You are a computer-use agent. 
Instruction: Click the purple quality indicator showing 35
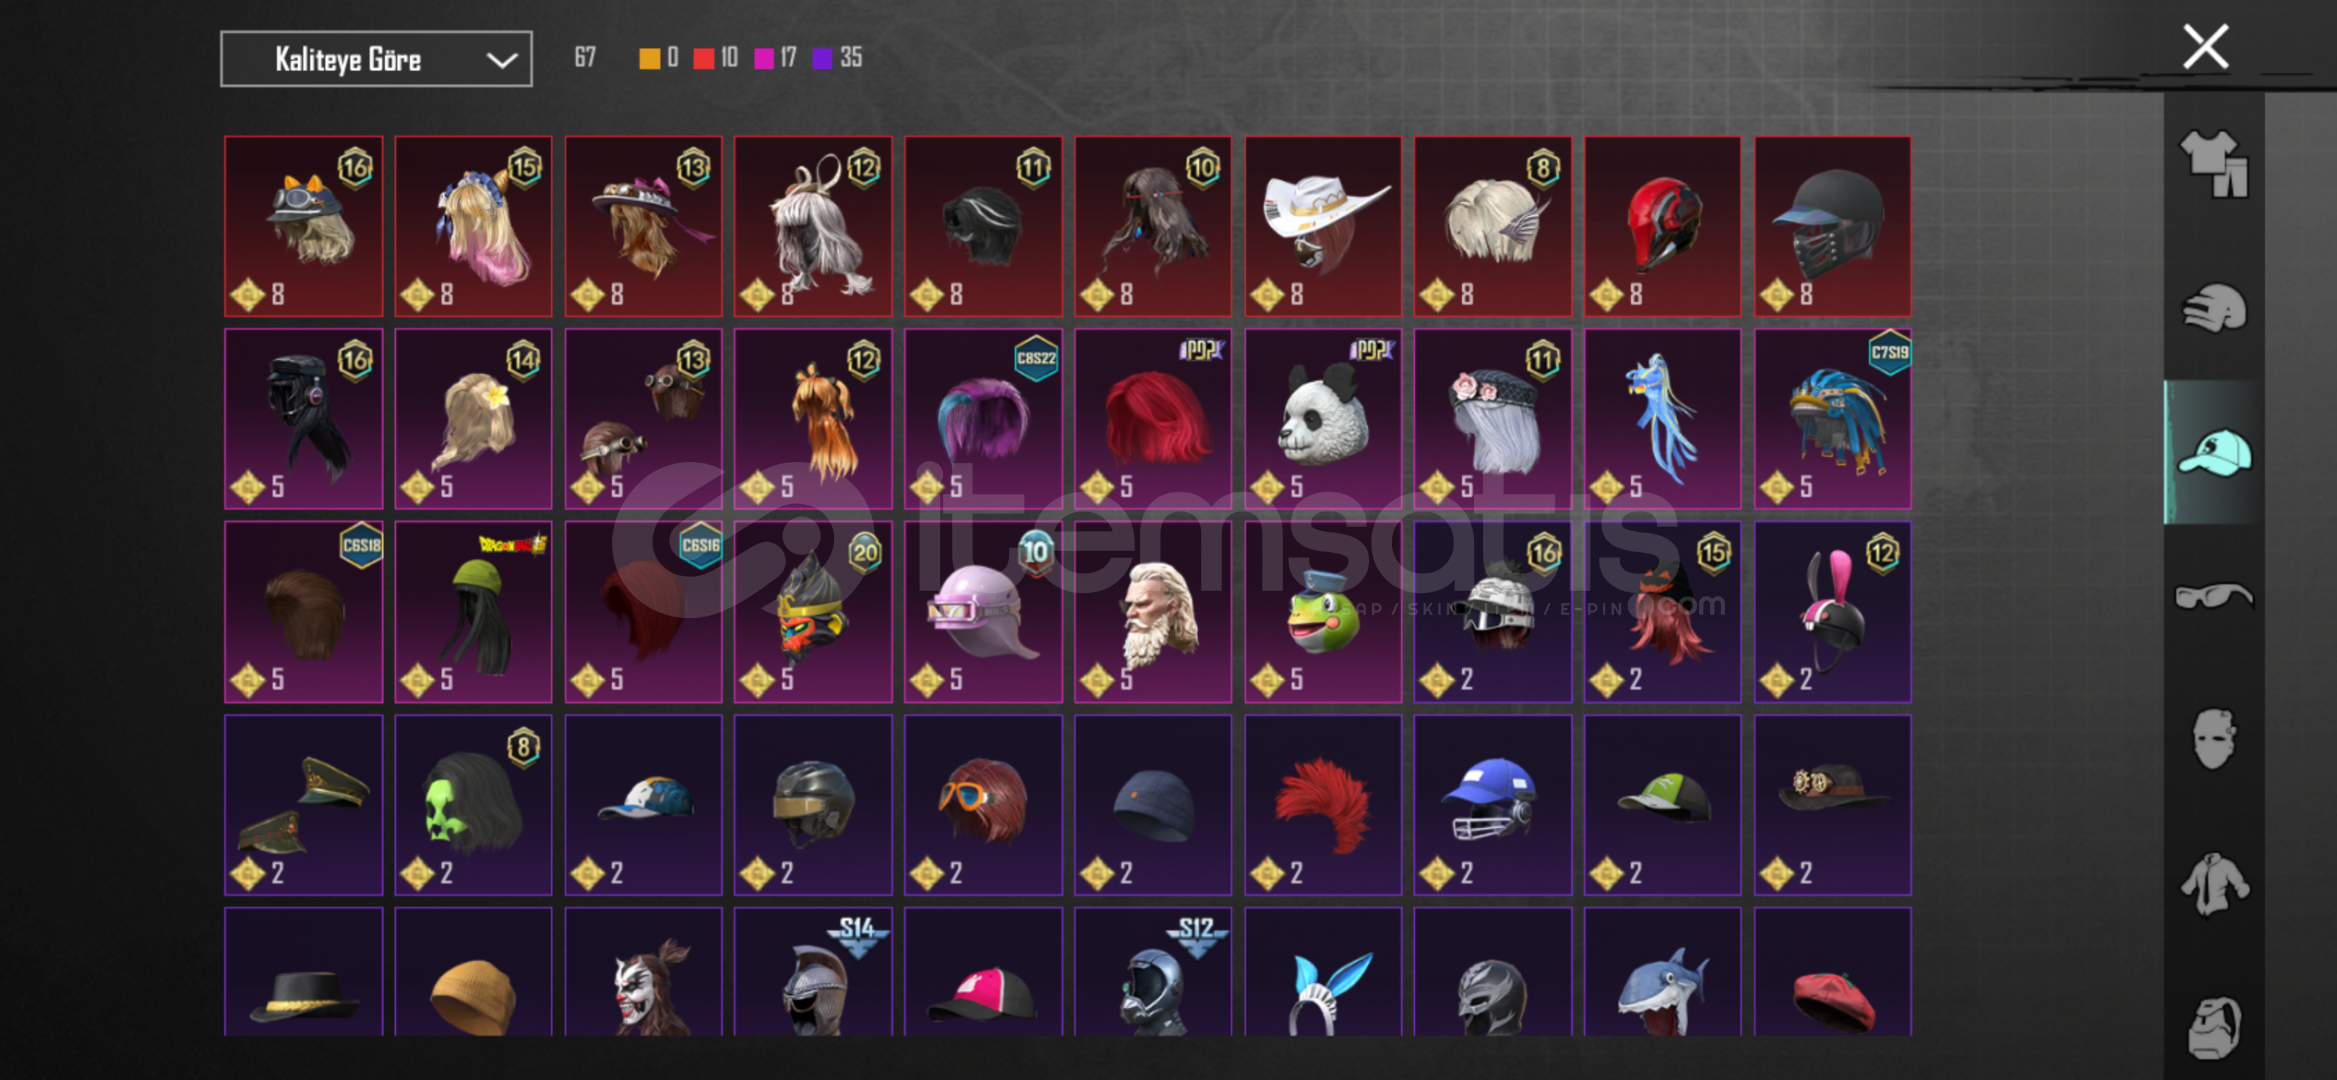point(838,58)
